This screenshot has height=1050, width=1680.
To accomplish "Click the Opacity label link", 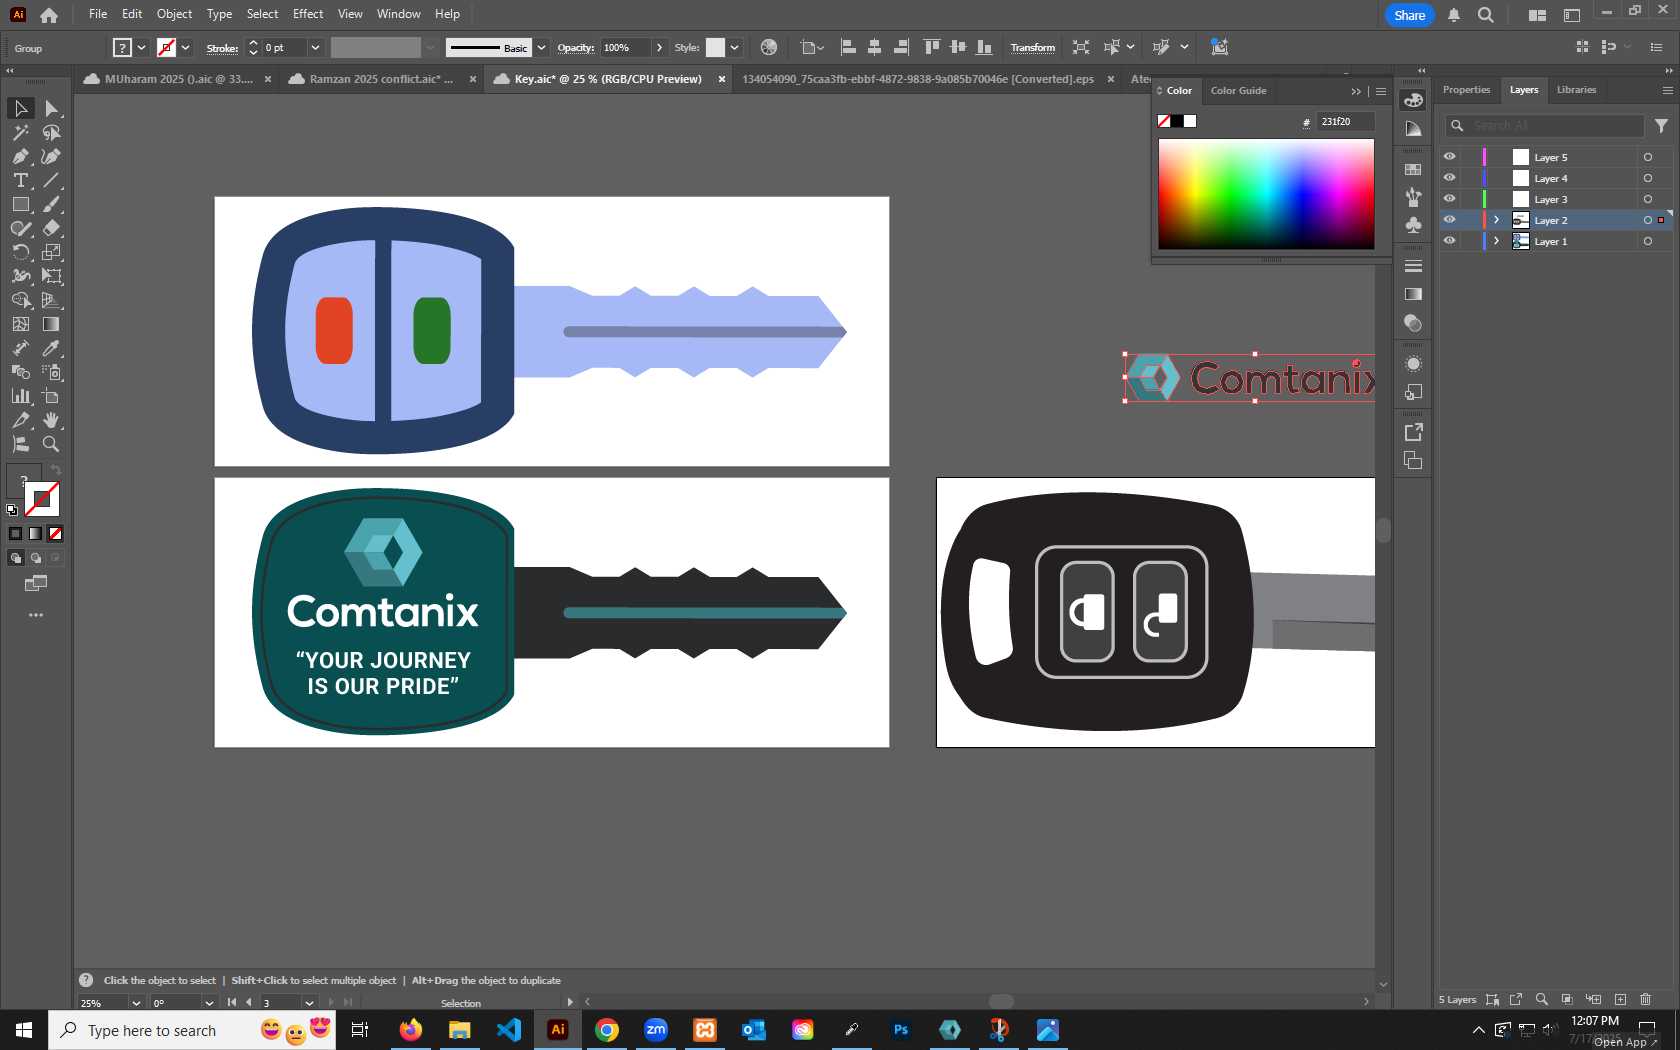I will pos(575,47).
